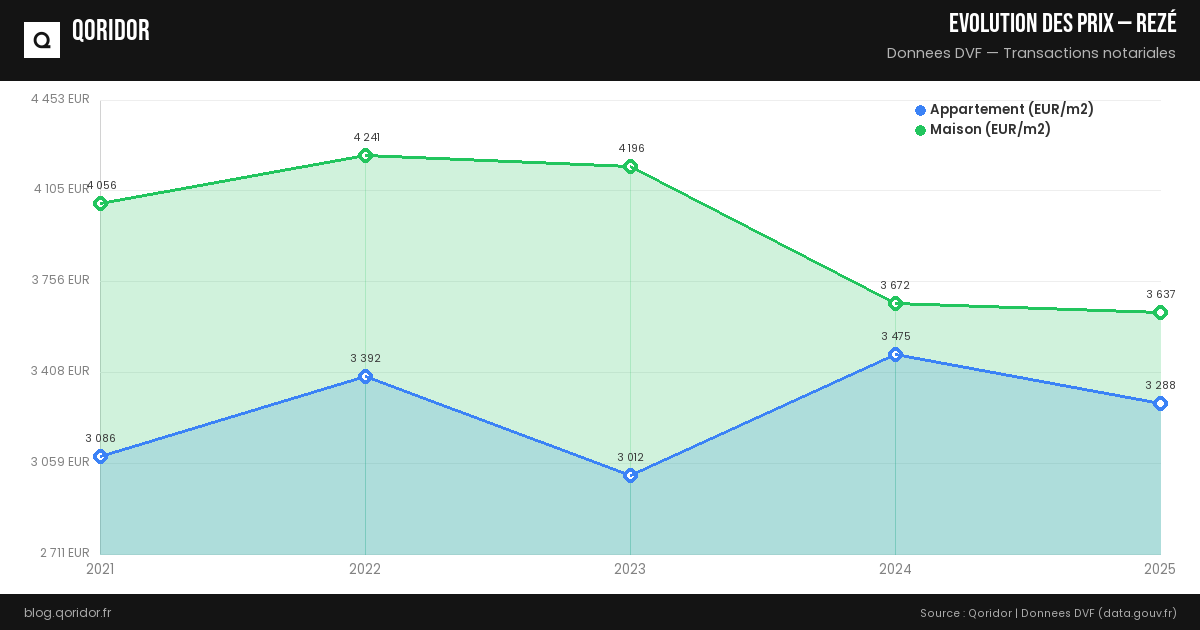Click the QORIDOR brand name text
The height and width of the screenshot is (630, 1200).
tap(111, 31)
